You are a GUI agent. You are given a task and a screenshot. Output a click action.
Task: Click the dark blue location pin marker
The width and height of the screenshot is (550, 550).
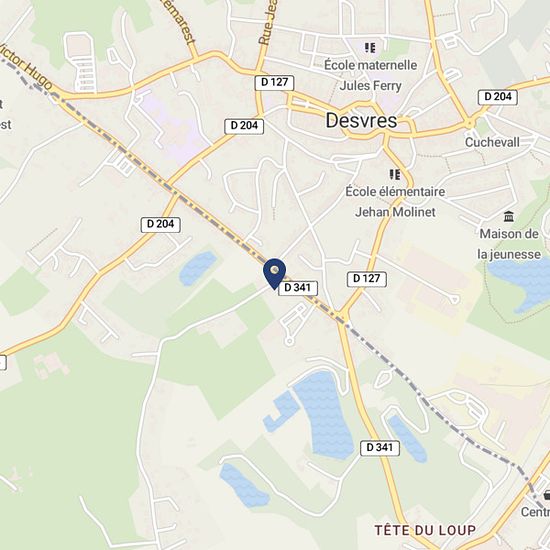(x=275, y=274)
